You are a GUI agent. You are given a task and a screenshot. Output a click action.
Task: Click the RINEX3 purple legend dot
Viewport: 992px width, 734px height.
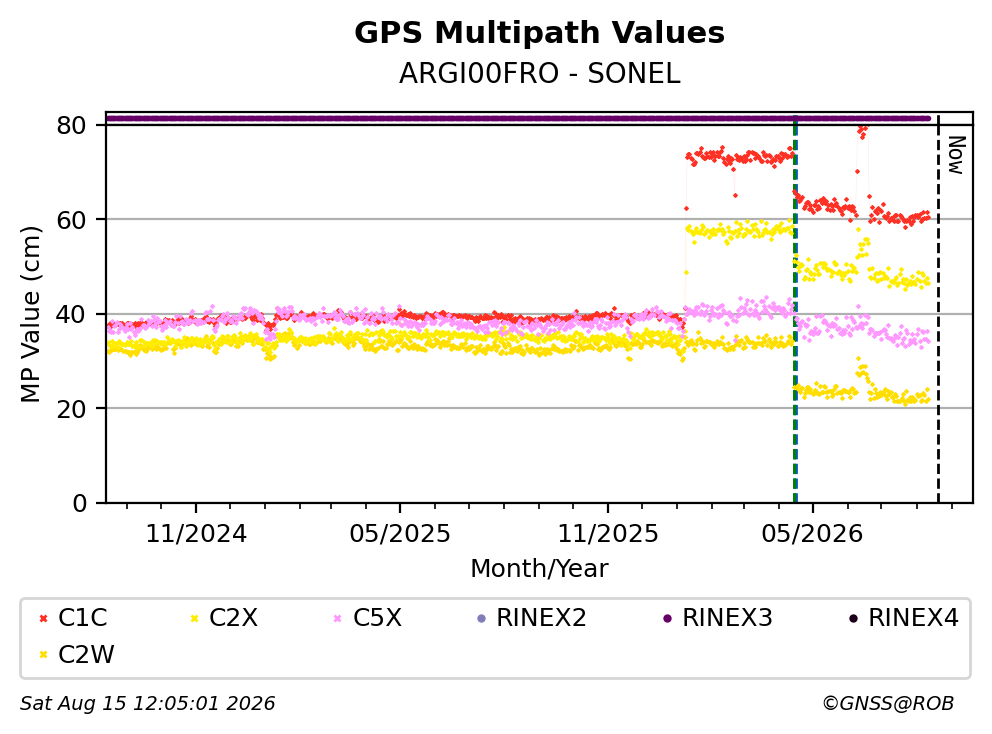pyautogui.click(x=667, y=618)
